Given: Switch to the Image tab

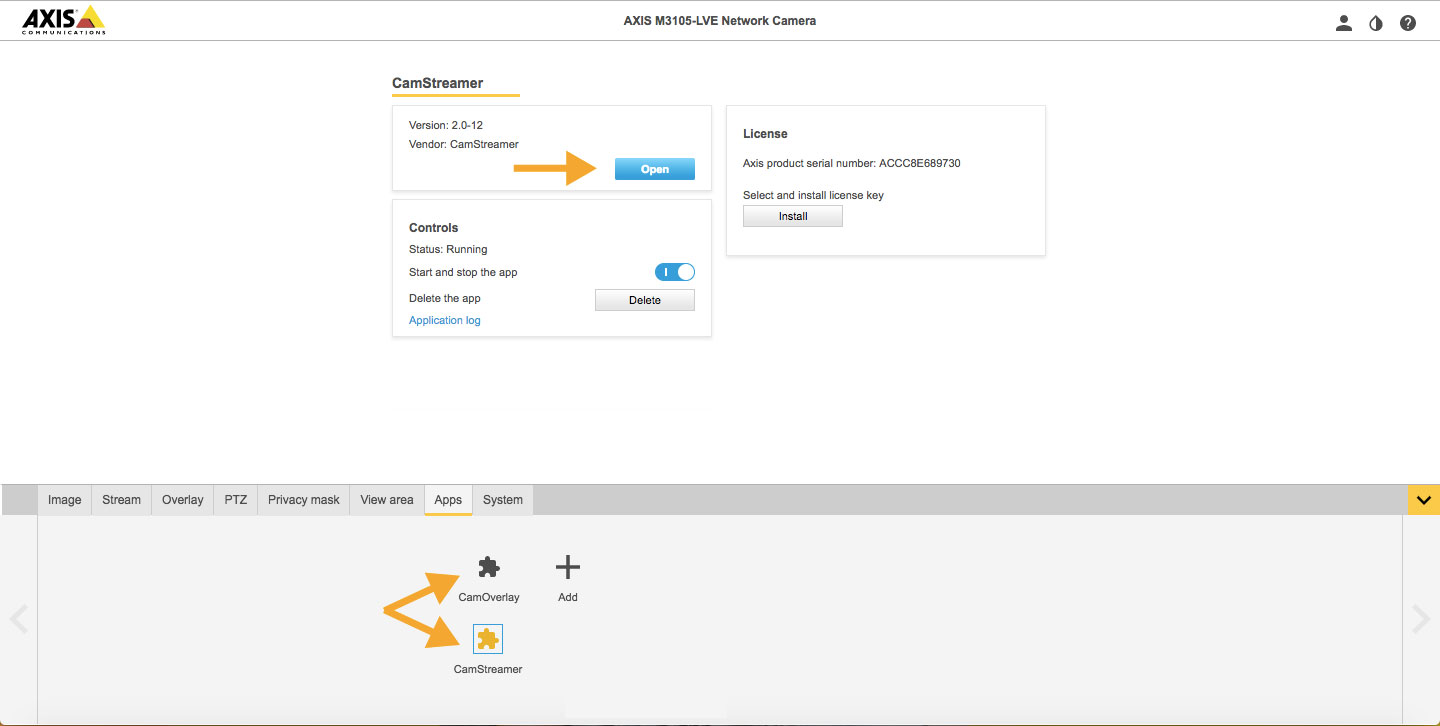Looking at the screenshot, I should 65,500.
